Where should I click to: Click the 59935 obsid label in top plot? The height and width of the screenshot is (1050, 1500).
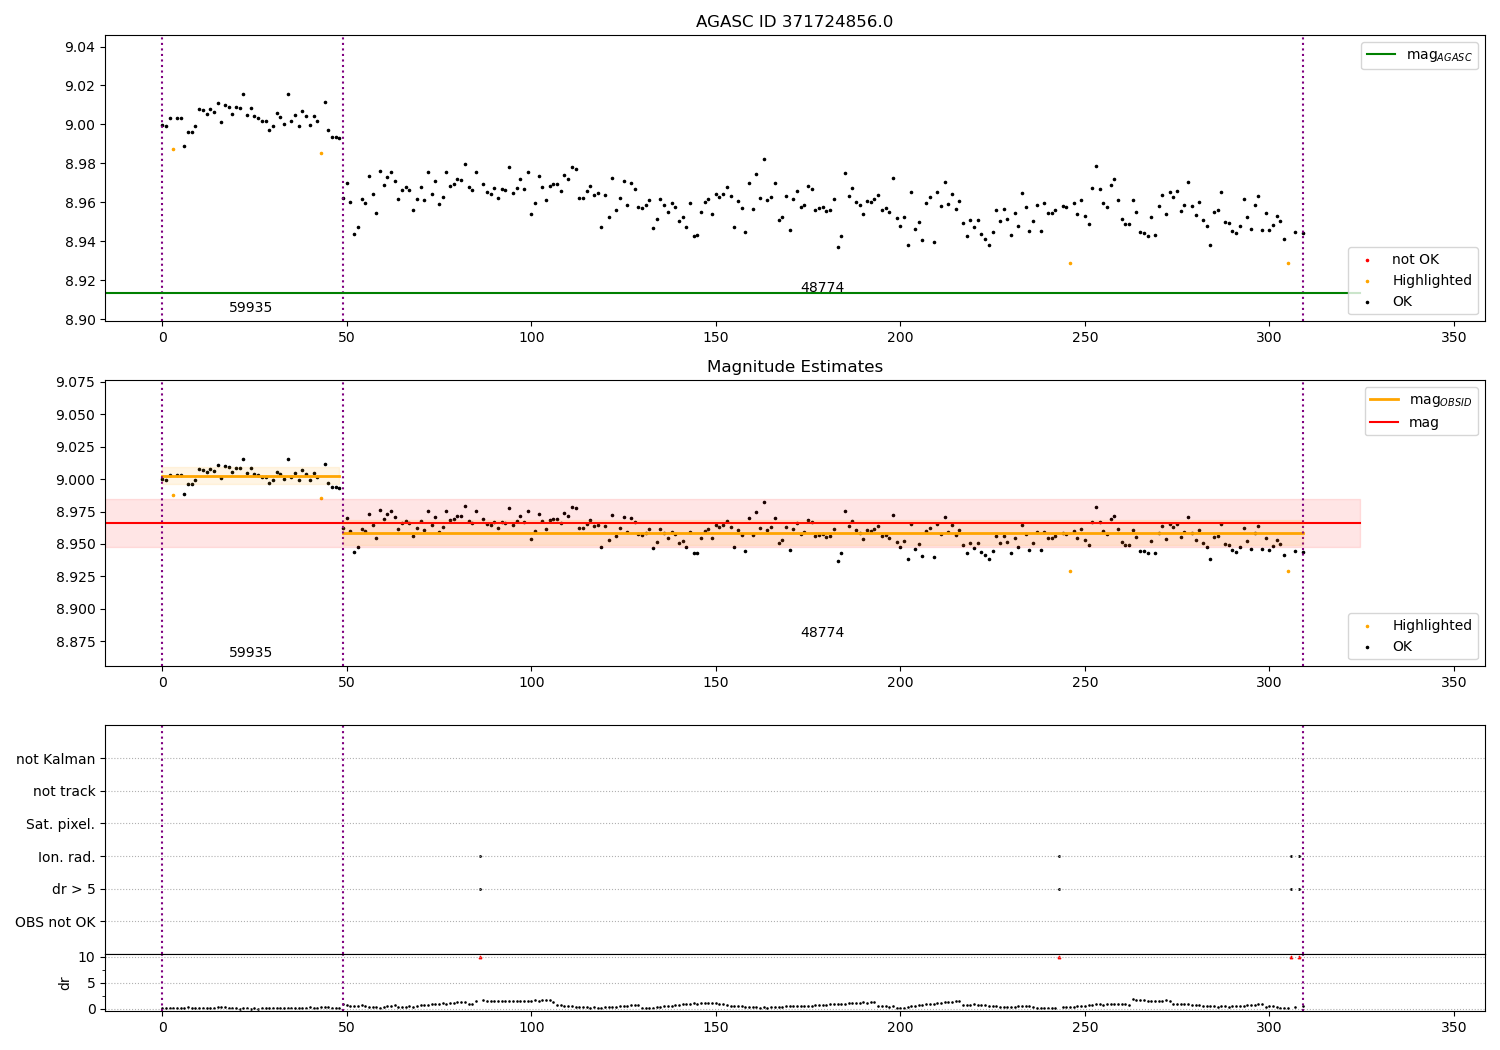pyautogui.click(x=250, y=308)
